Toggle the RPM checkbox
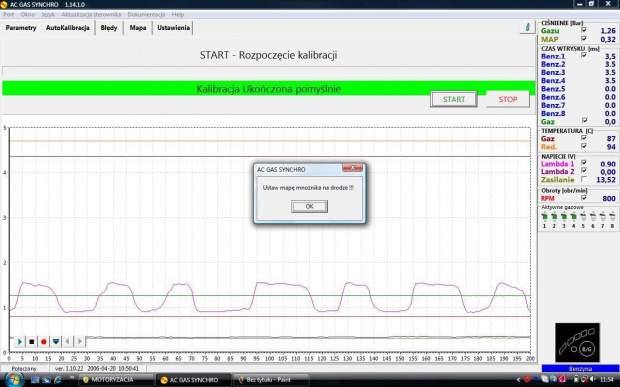The image size is (620, 387). tap(584, 198)
